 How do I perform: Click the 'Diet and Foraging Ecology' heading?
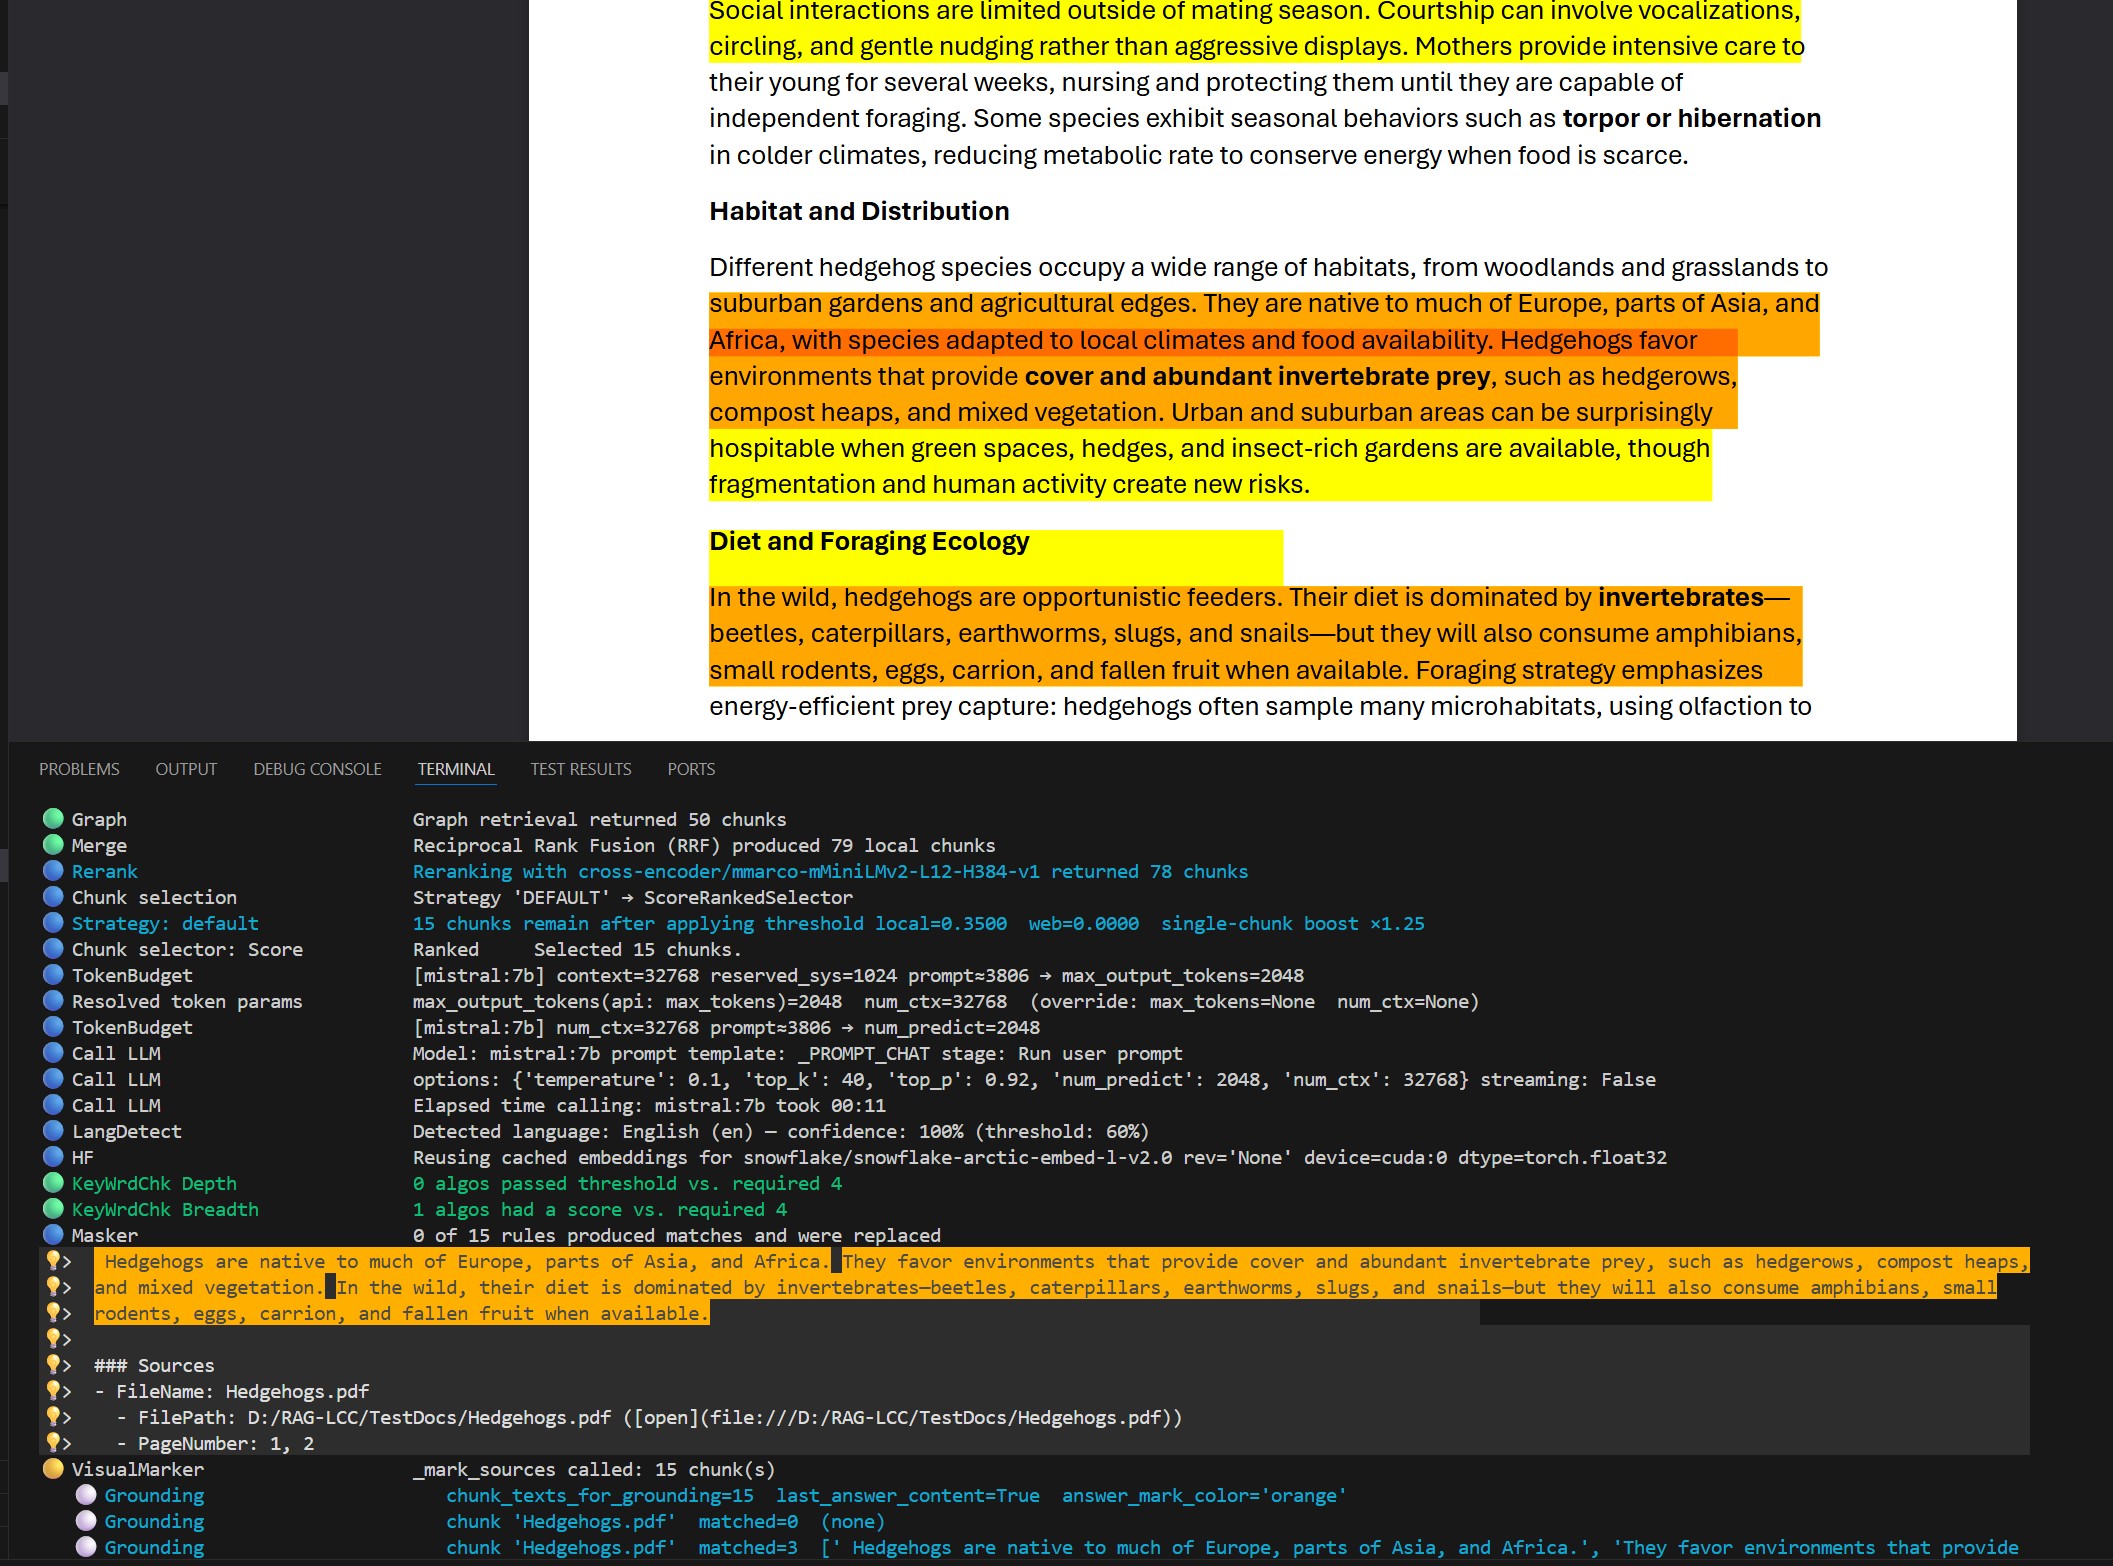(x=869, y=541)
